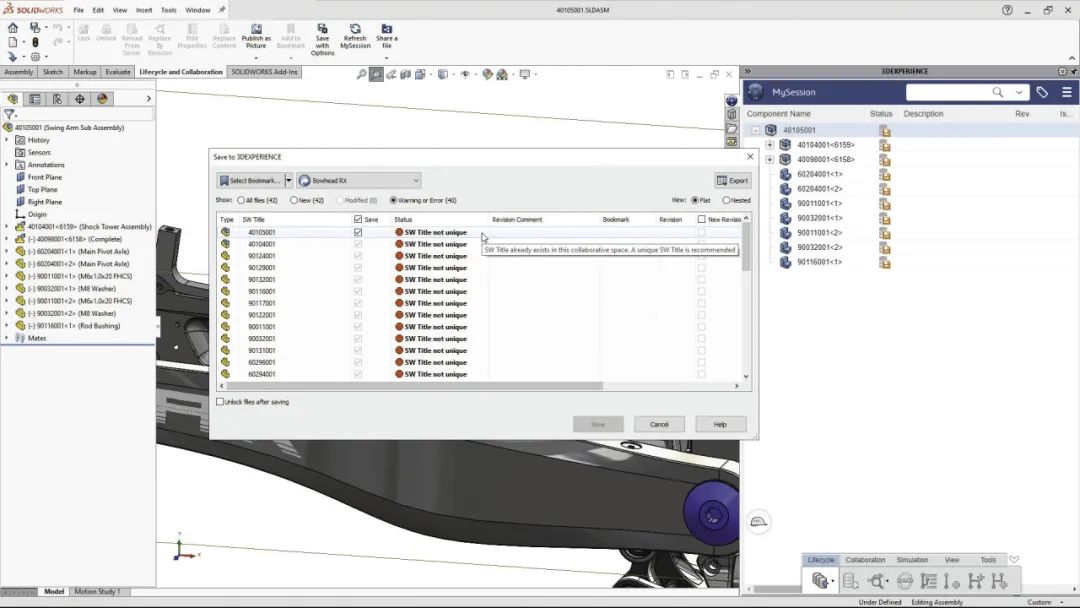Select Warning or Error (40) radio button

click(x=393, y=200)
